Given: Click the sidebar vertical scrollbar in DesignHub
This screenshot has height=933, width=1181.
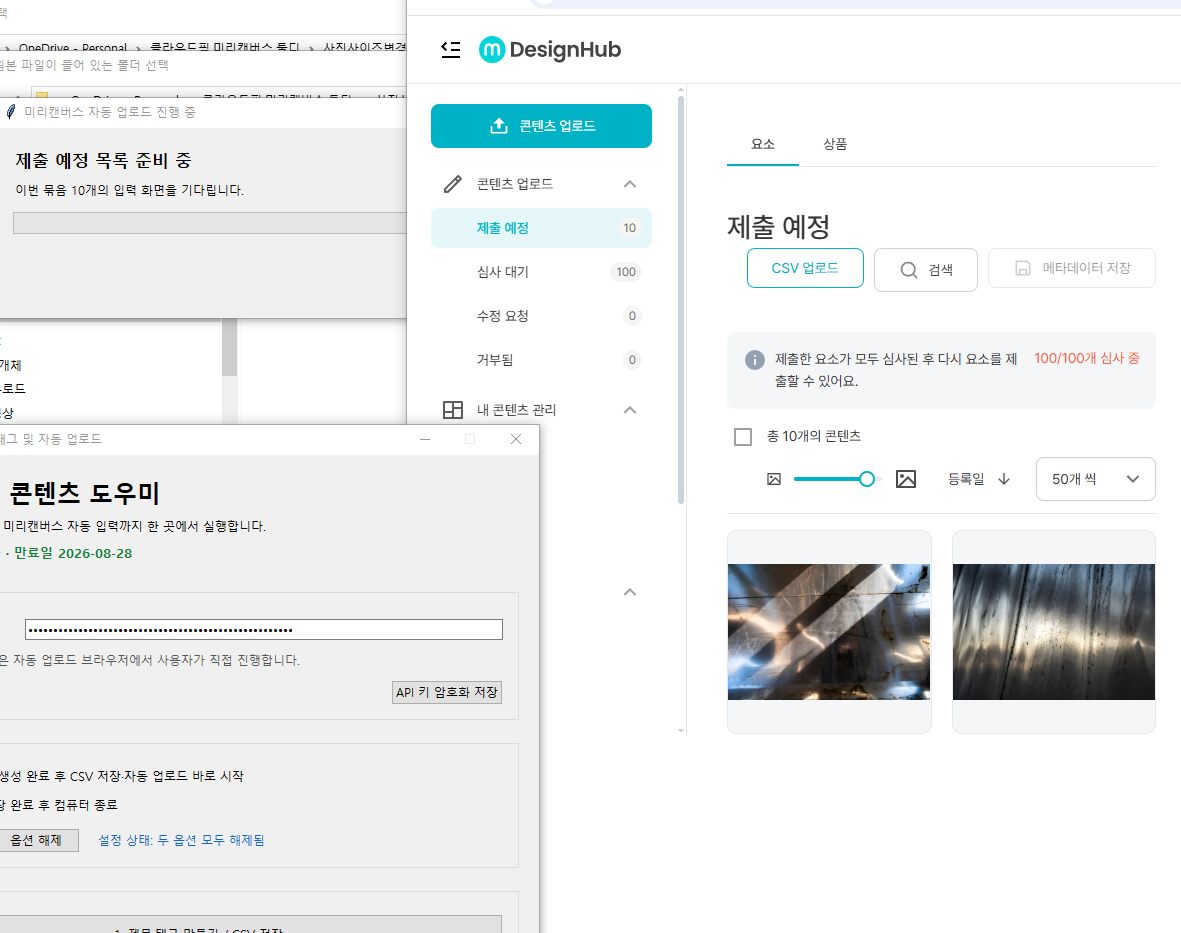Looking at the screenshot, I should 681,300.
